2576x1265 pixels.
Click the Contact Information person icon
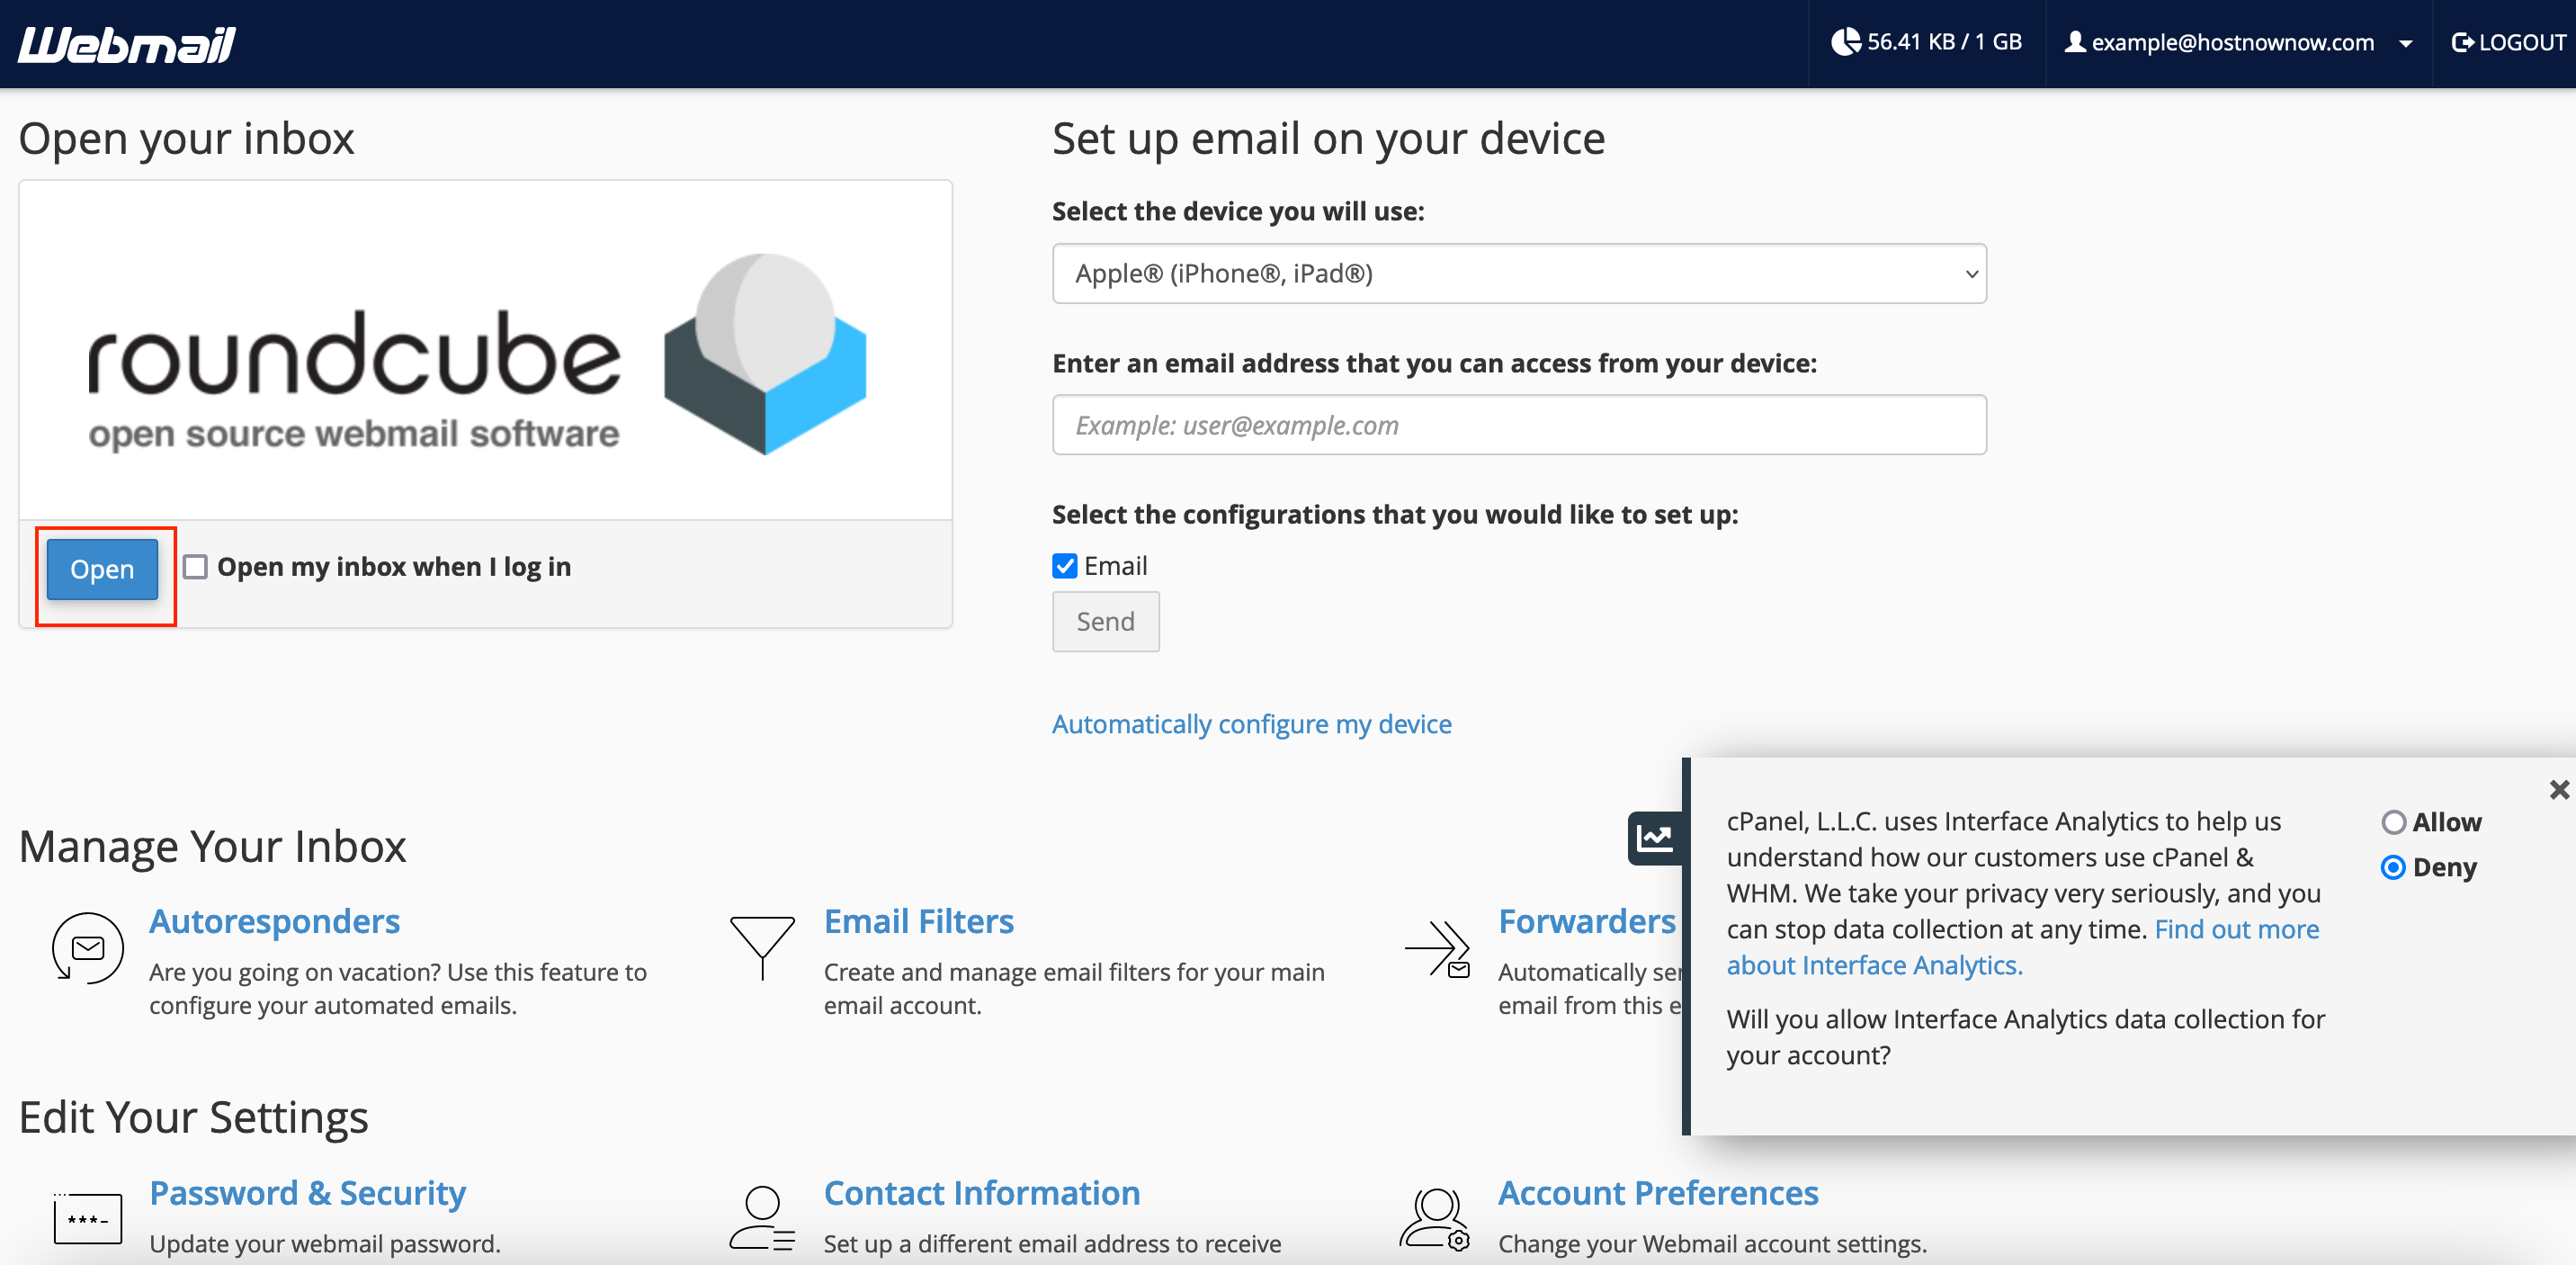(x=762, y=1219)
